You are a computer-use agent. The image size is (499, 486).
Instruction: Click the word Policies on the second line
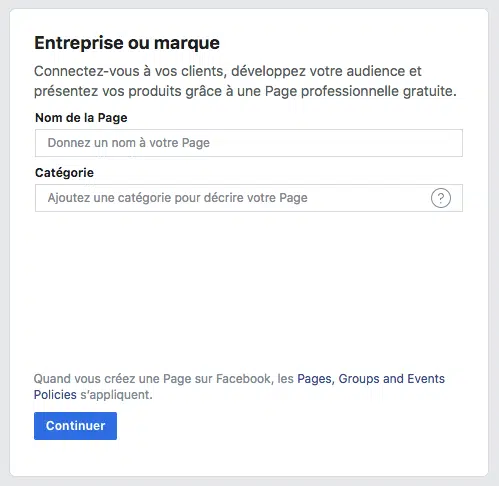tap(55, 395)
